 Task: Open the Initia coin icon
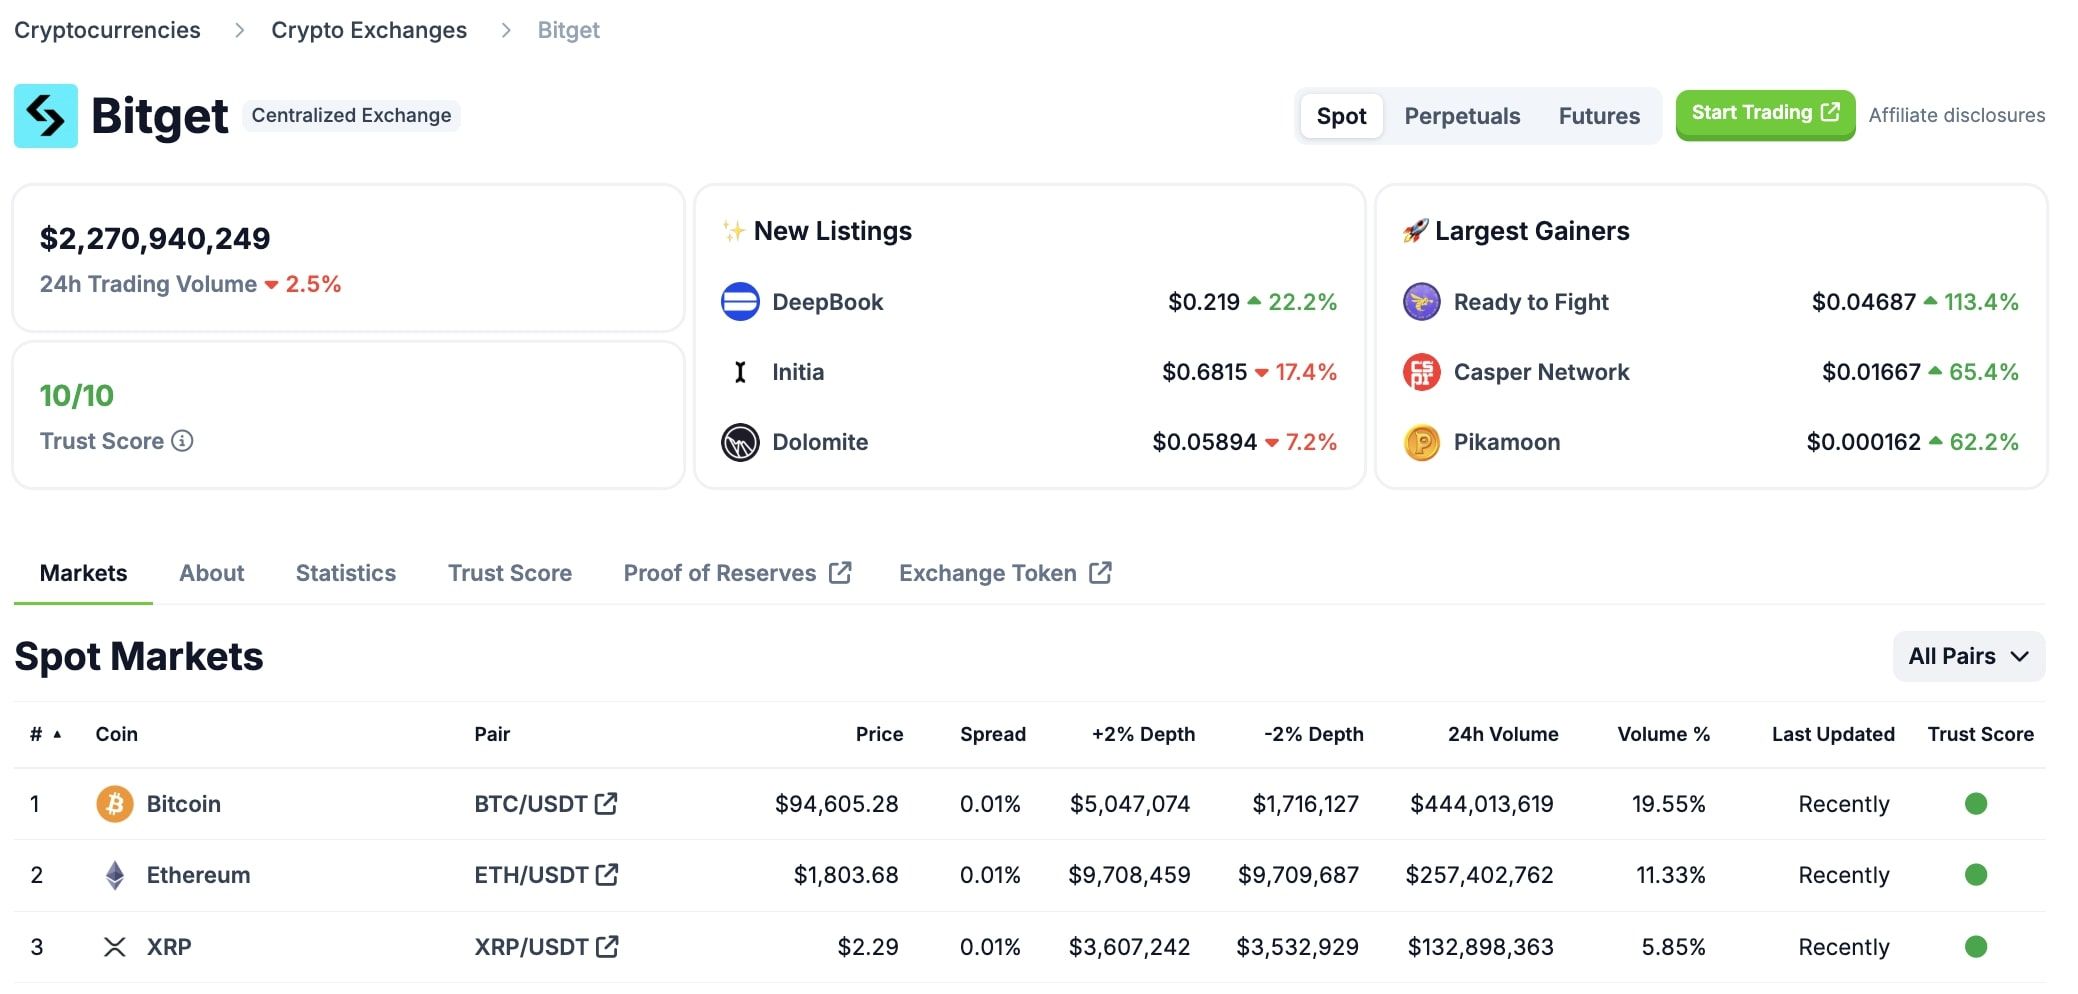(740, 372)
